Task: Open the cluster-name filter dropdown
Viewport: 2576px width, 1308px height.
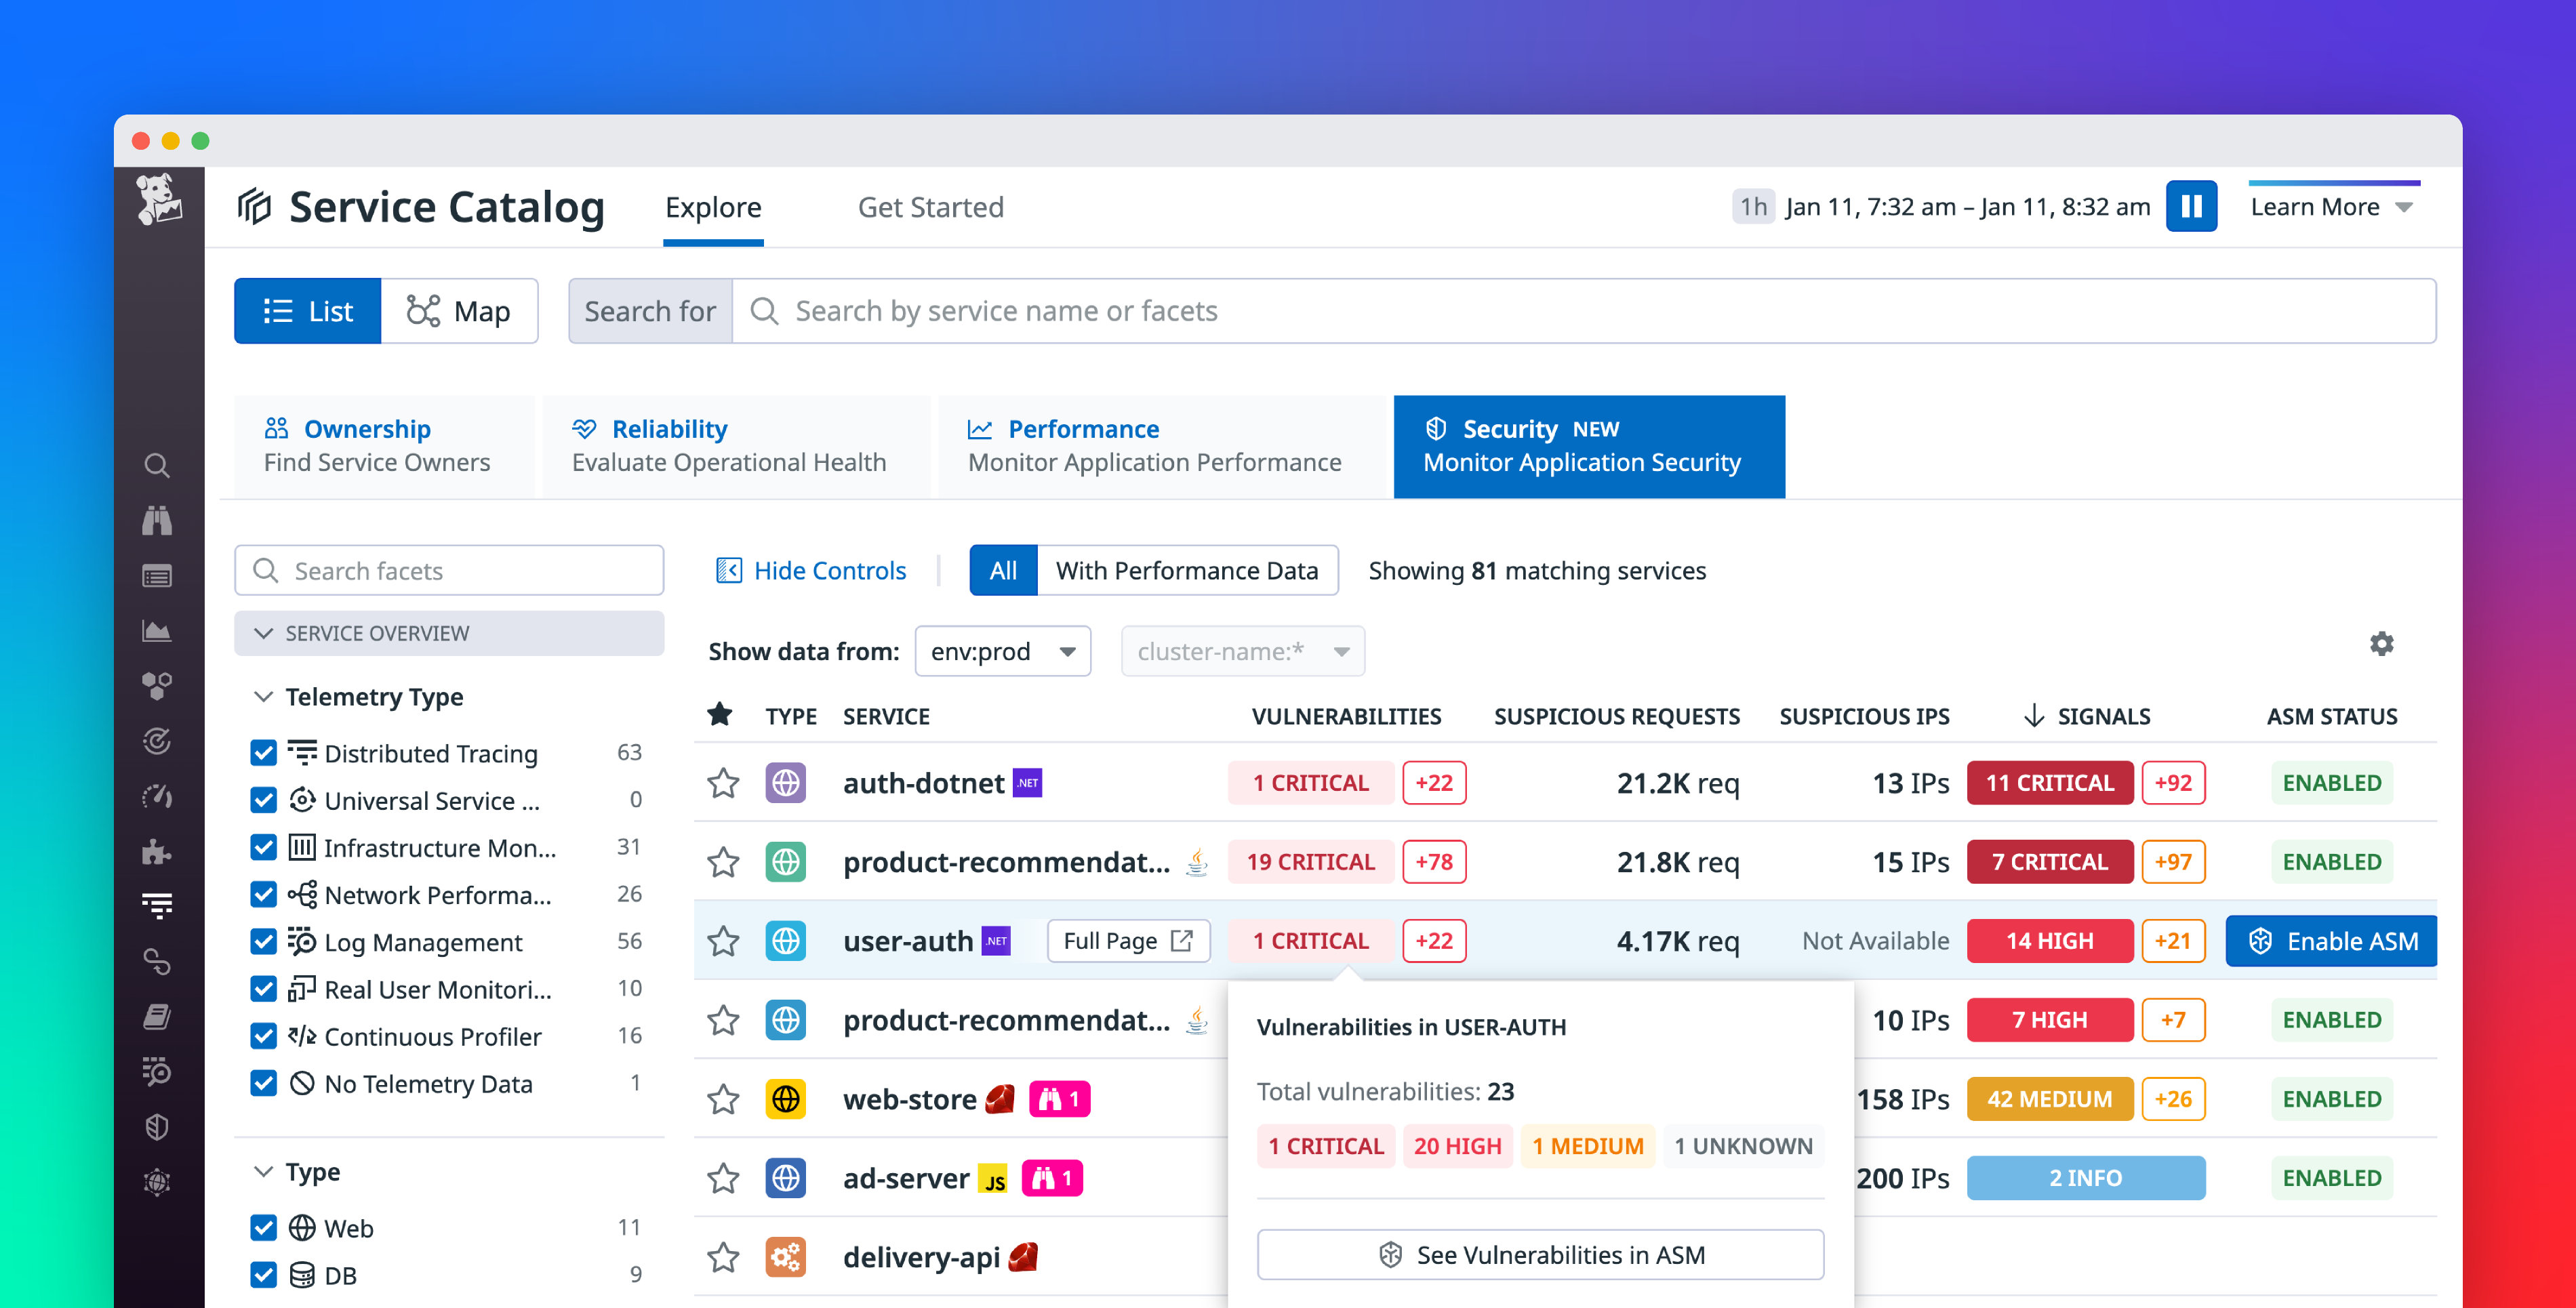Action: 1242,651
